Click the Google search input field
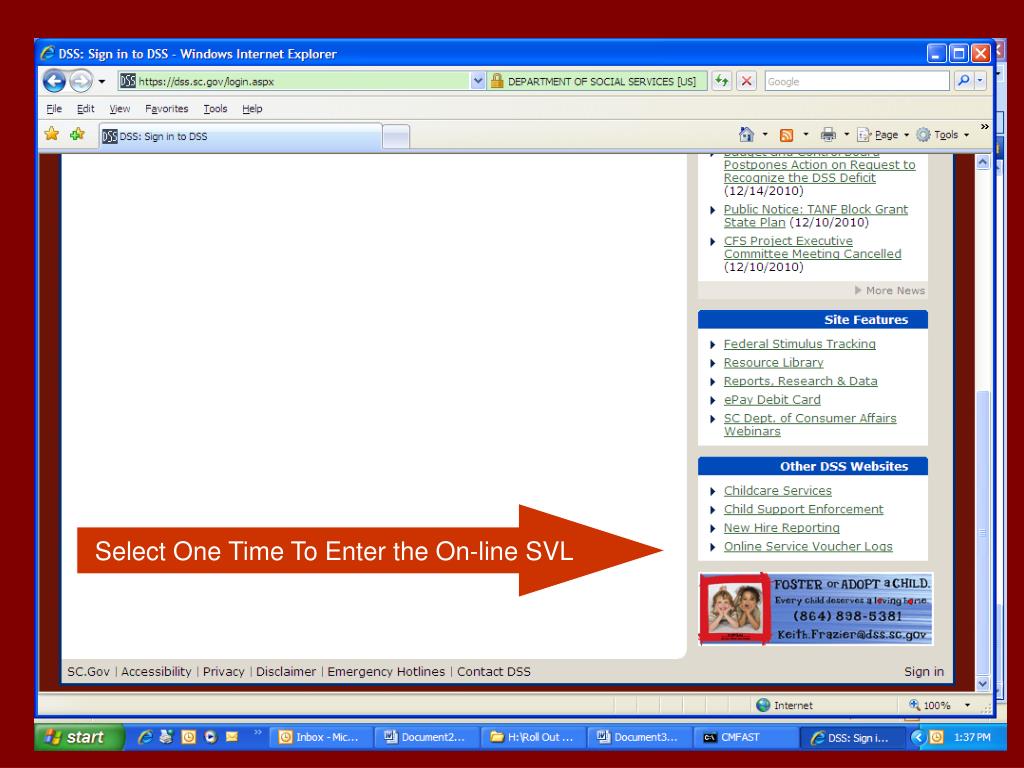This screenshot has height=768, width=1024. pyautogui.click(x=856, y=82)
